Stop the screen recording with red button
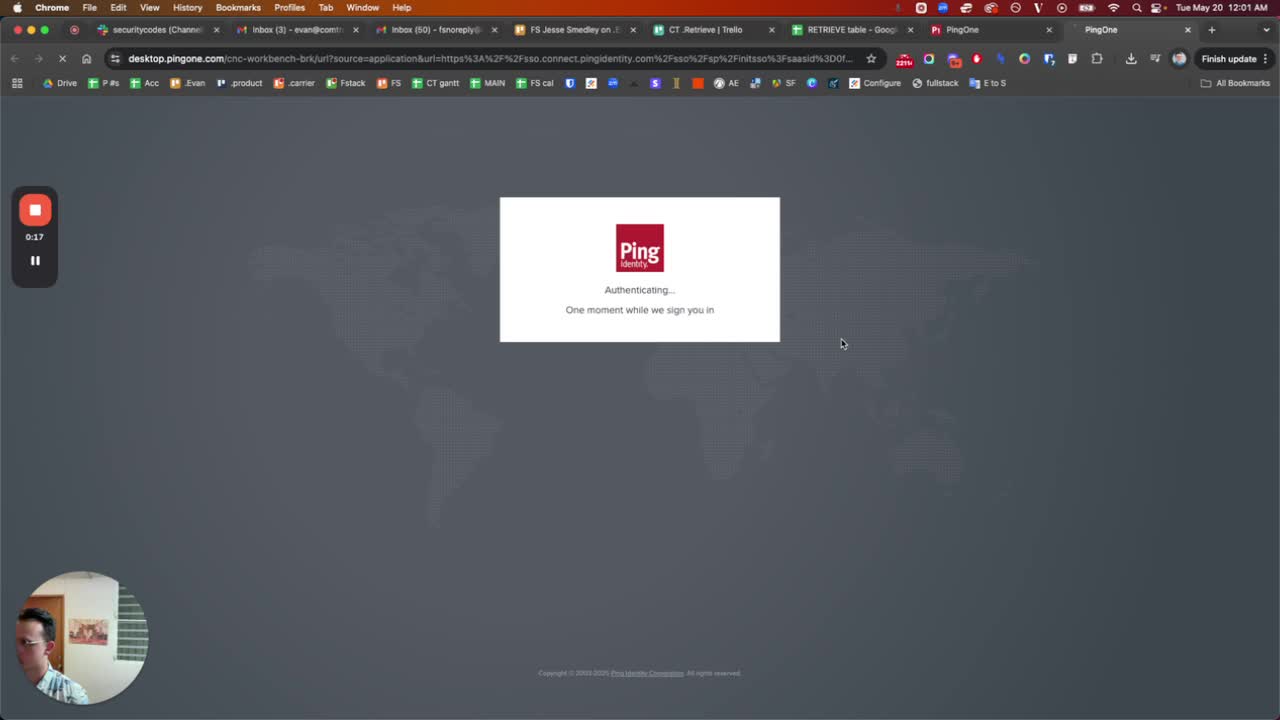The image size is (1280, 720). tap(35, 210)
